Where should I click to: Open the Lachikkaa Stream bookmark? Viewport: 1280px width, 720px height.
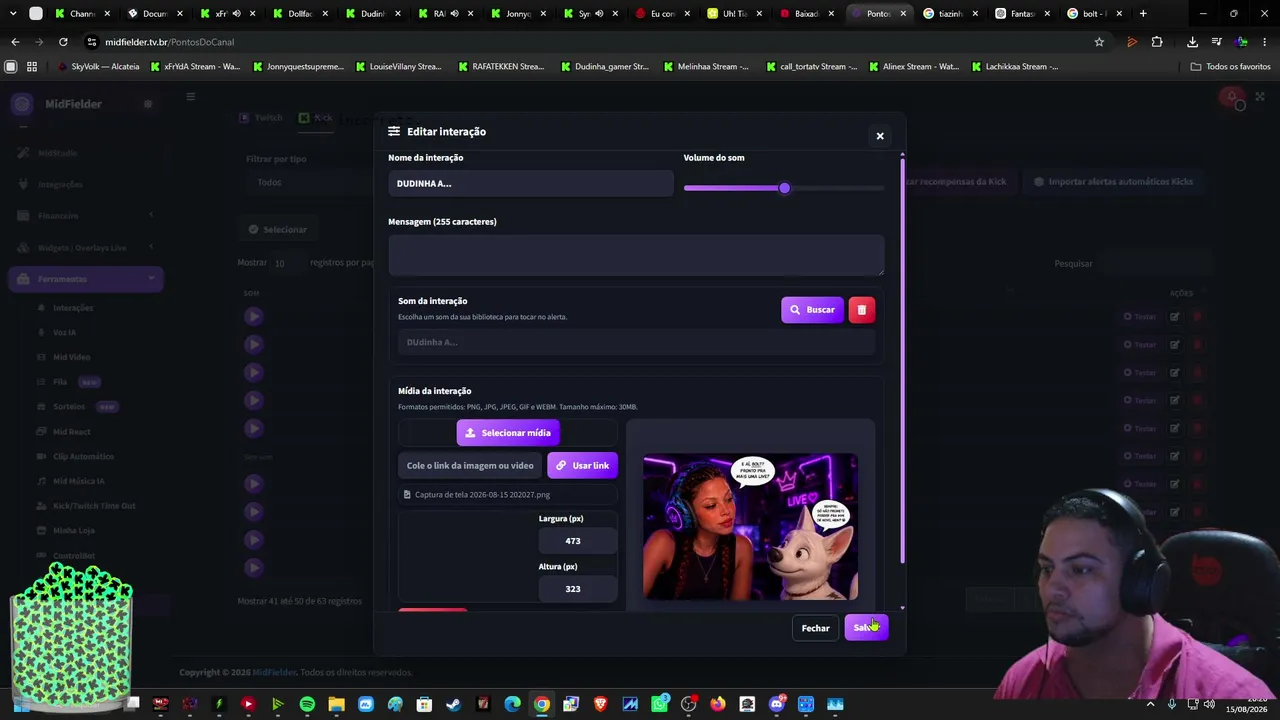[1014, 67]
